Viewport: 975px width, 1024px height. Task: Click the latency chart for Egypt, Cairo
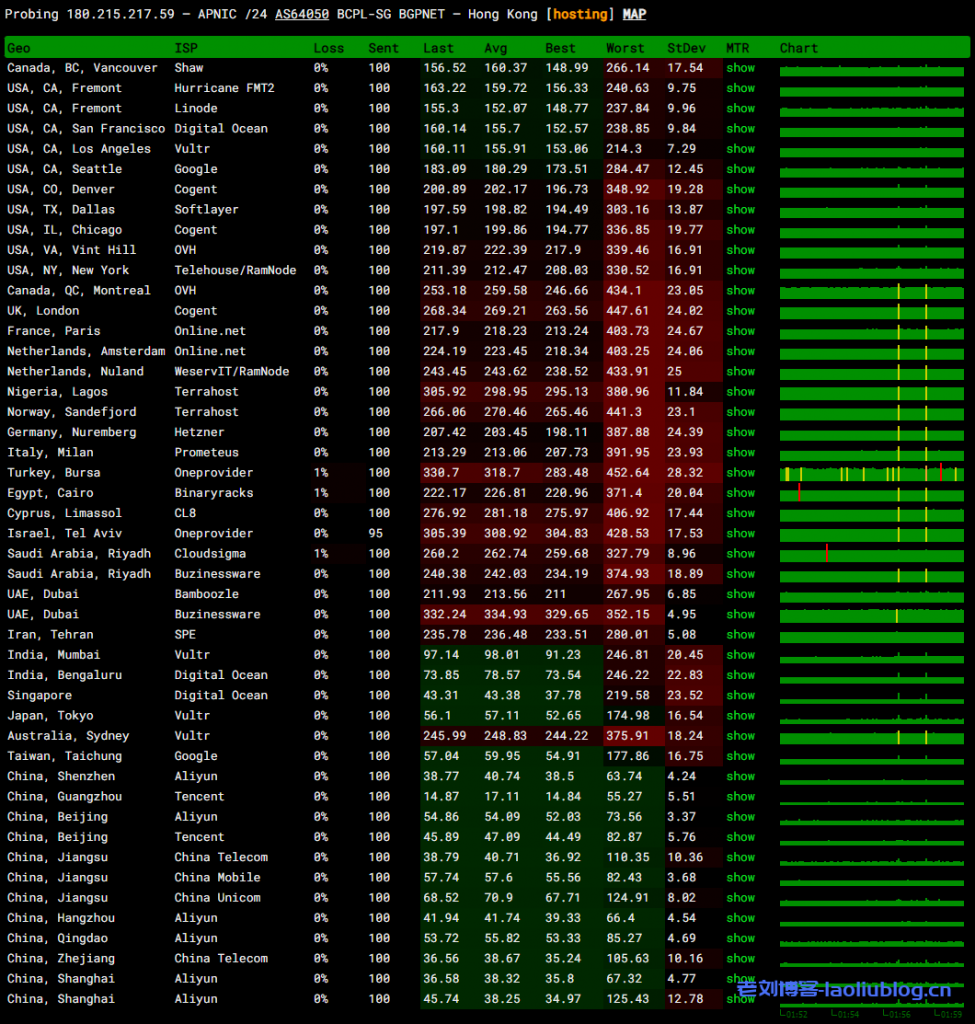pyautogui.click(x=872, y=493)
